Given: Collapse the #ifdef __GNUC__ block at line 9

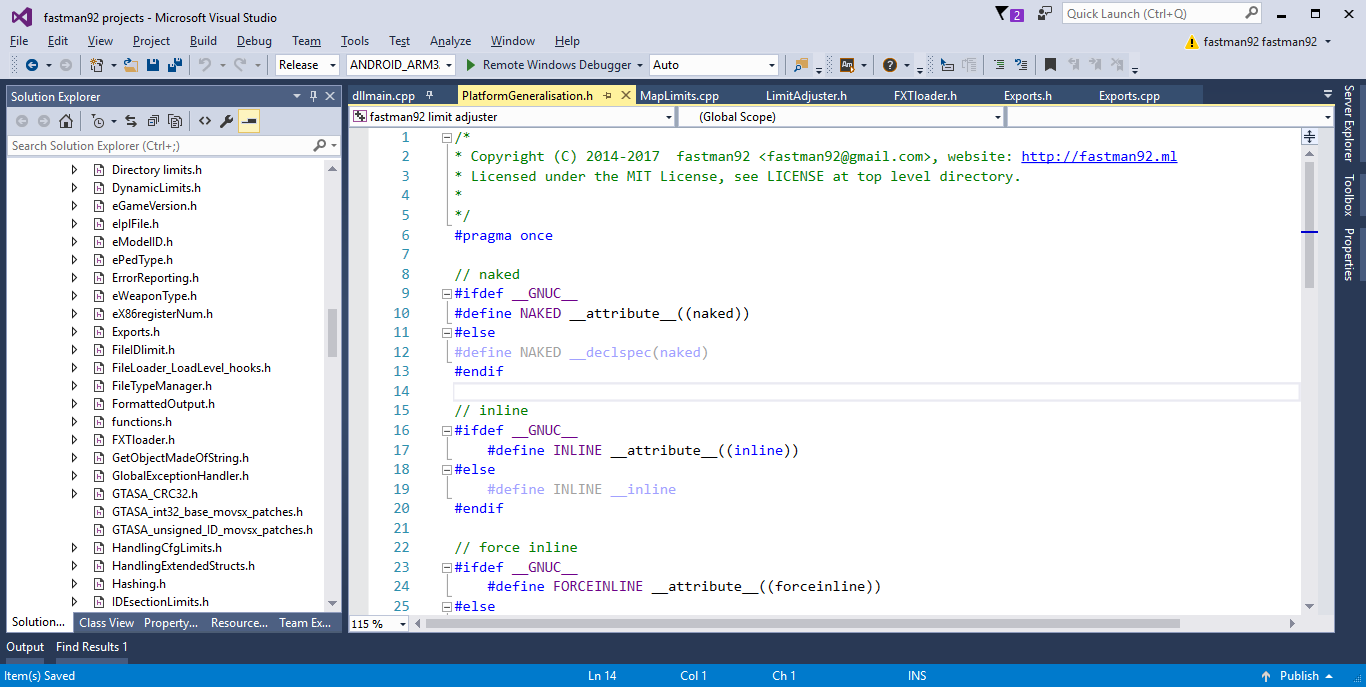Looking at the screenshot, I should pyautogui.click(x=446, y=294).
